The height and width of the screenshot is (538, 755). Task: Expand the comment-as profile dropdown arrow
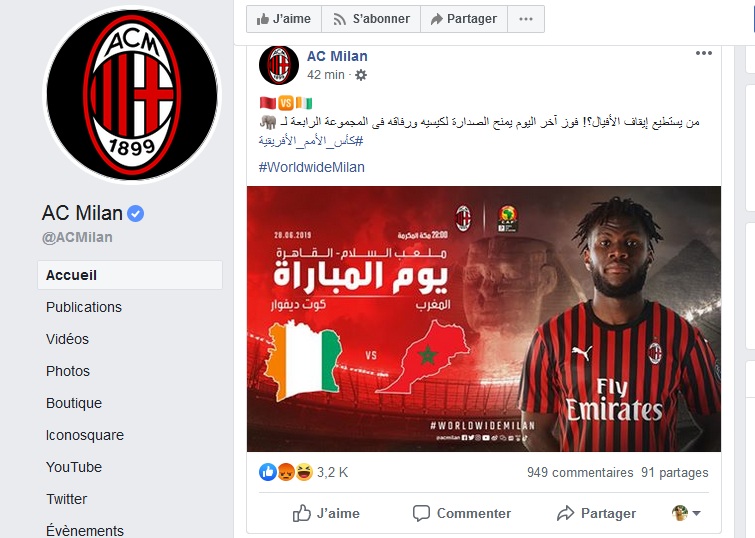click(696, 513)
